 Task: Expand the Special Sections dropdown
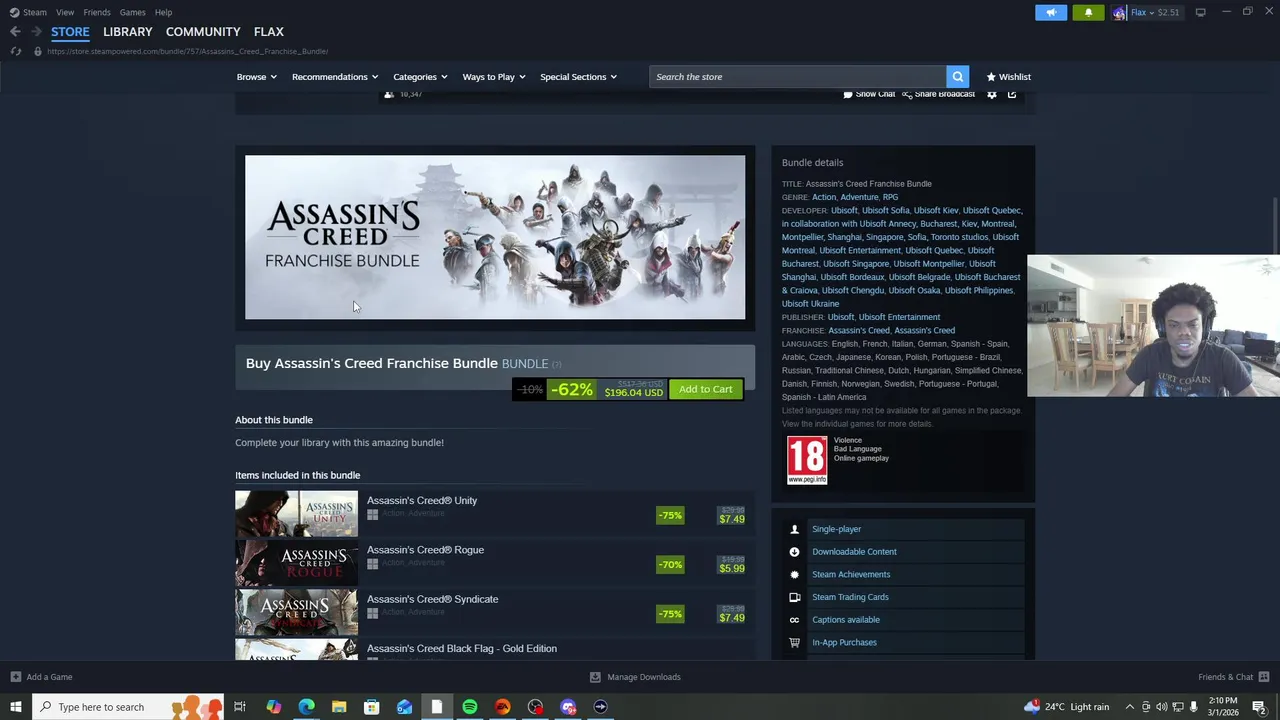[x=578, y=77]
